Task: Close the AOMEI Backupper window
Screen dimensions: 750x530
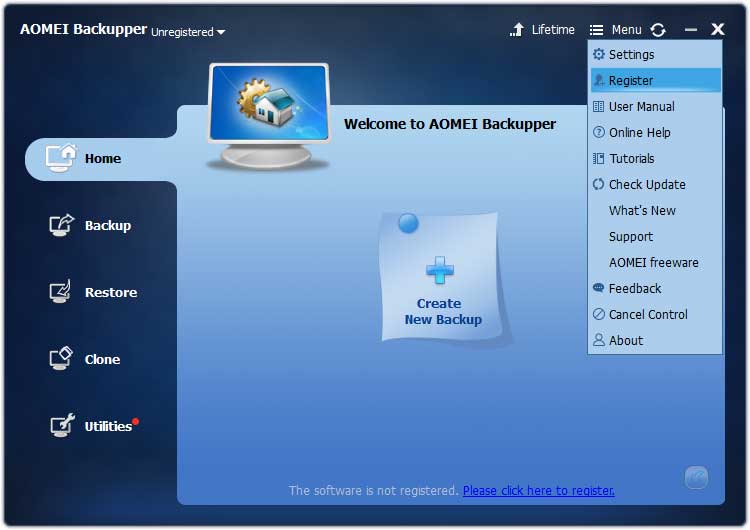Action: (717, 30)
